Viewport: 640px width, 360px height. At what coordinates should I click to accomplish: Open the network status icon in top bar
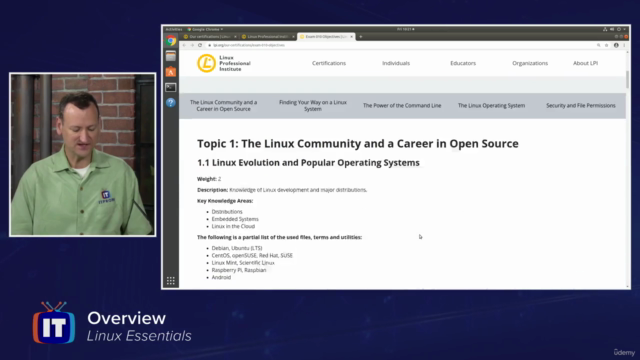tap(605, 29)
